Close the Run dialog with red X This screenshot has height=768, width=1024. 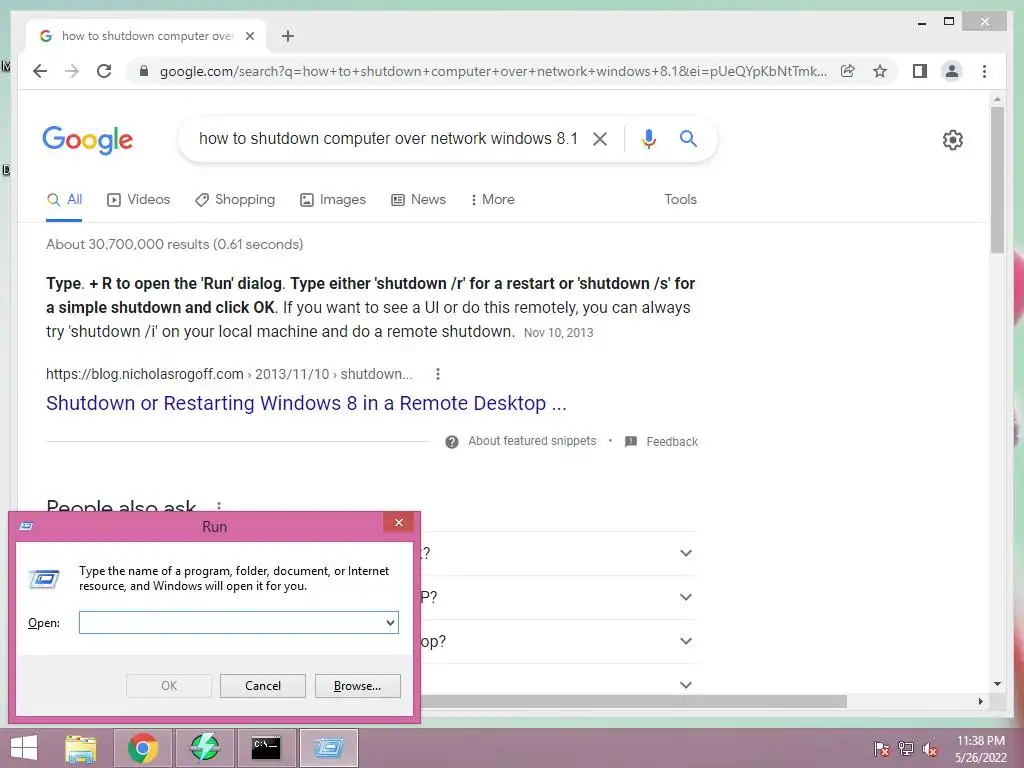[x=398, y=522]
